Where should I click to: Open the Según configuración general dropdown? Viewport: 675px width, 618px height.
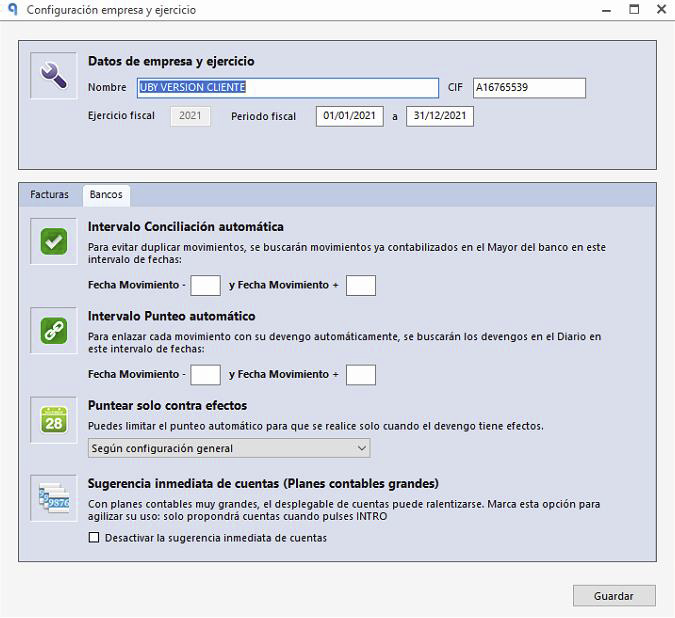[229, 448]
